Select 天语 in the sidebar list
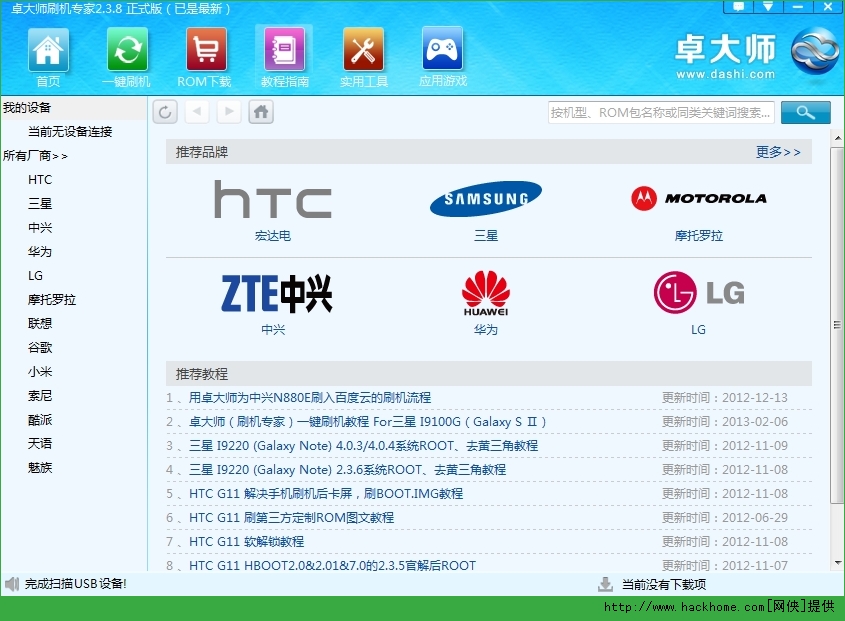 pos(40,444)
